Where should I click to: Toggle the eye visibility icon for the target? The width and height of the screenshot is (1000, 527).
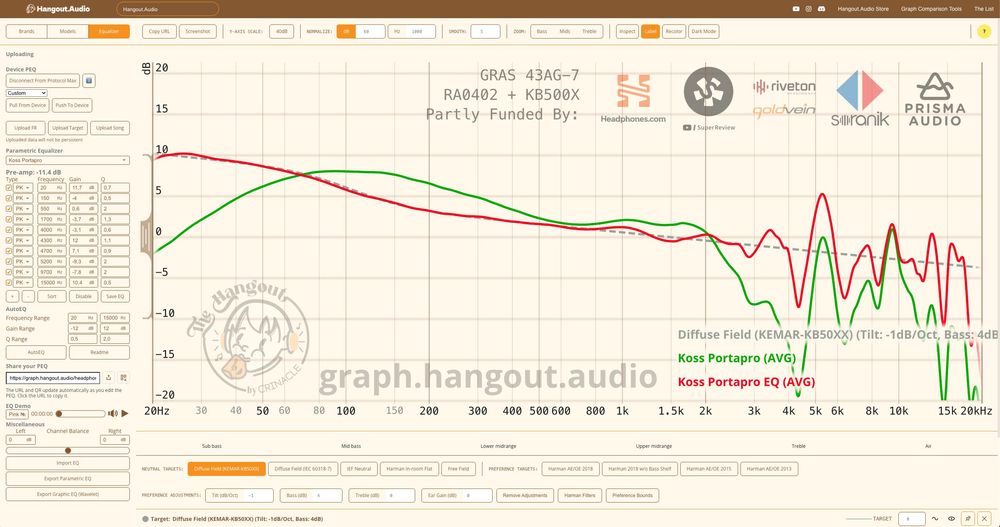[951, 519]
